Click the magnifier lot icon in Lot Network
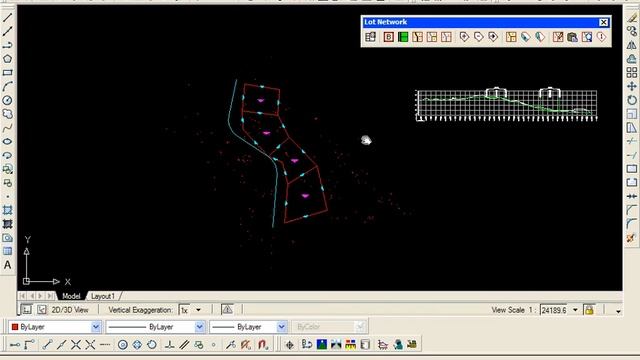This screenshot has height=360, width=640. pos(587,37)
